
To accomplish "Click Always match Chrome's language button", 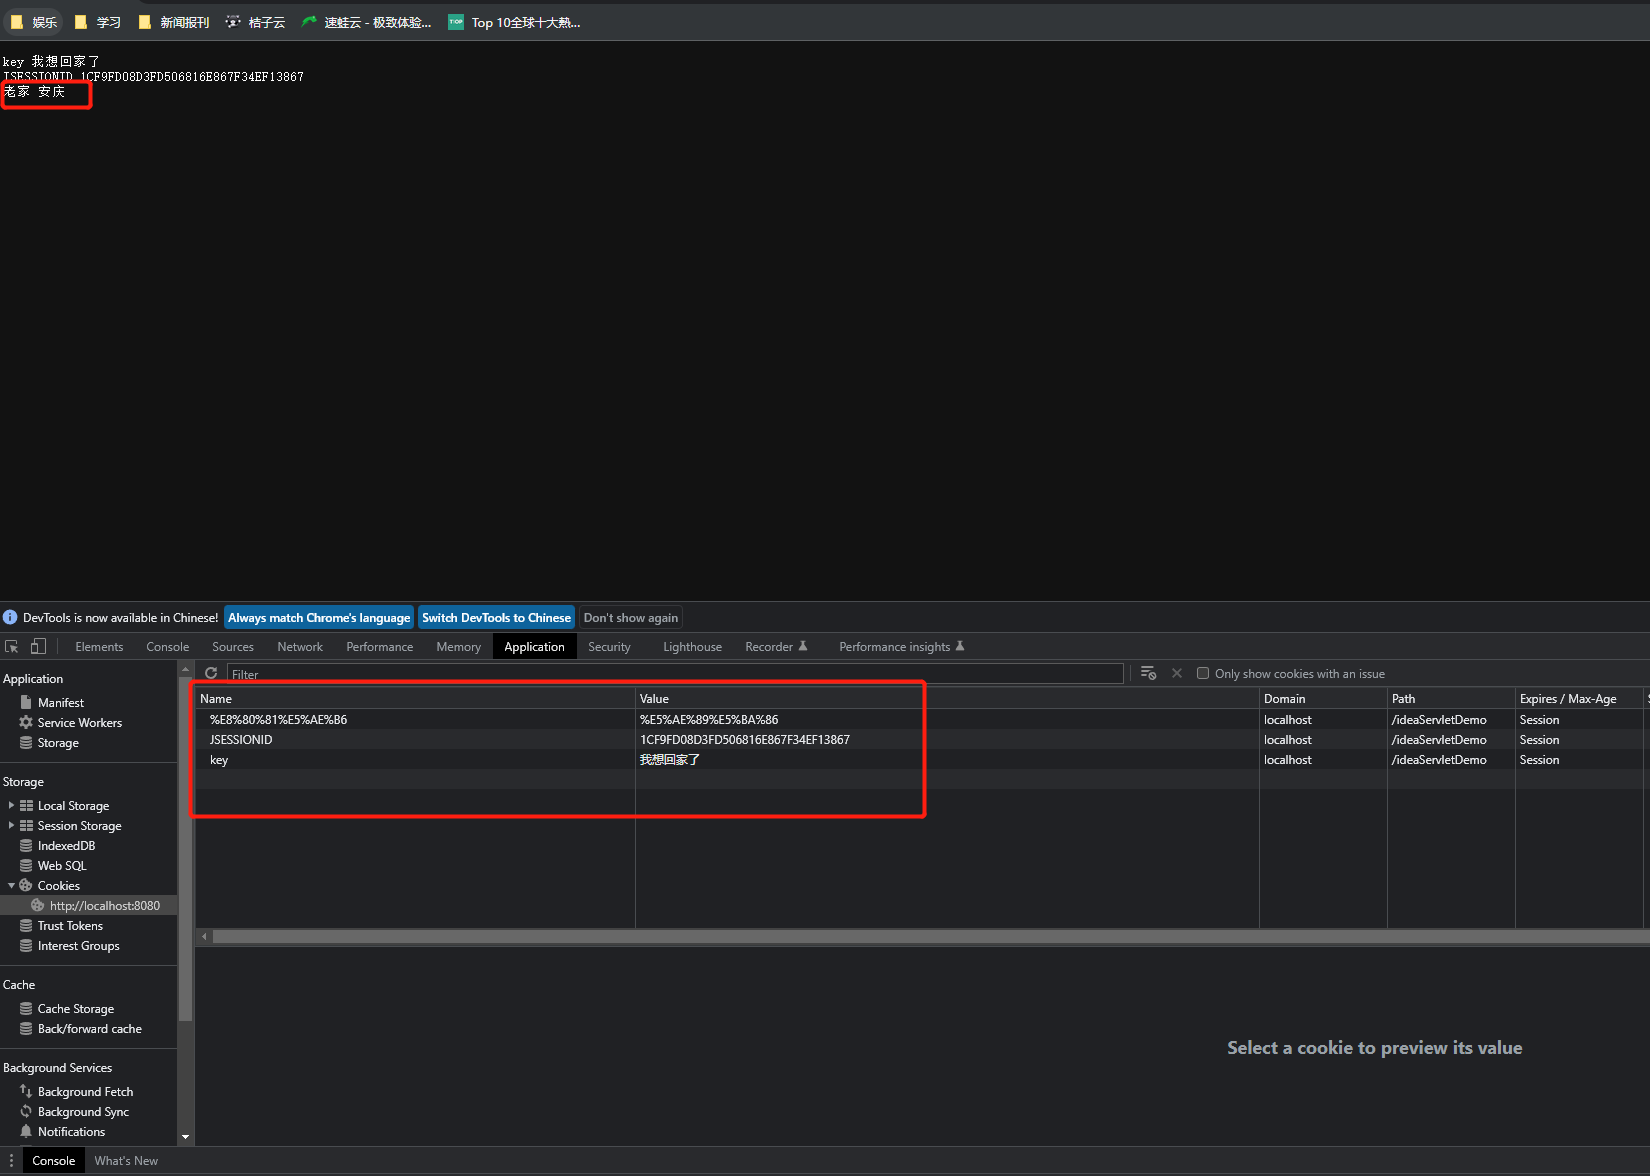I will (x=319, y=617).
